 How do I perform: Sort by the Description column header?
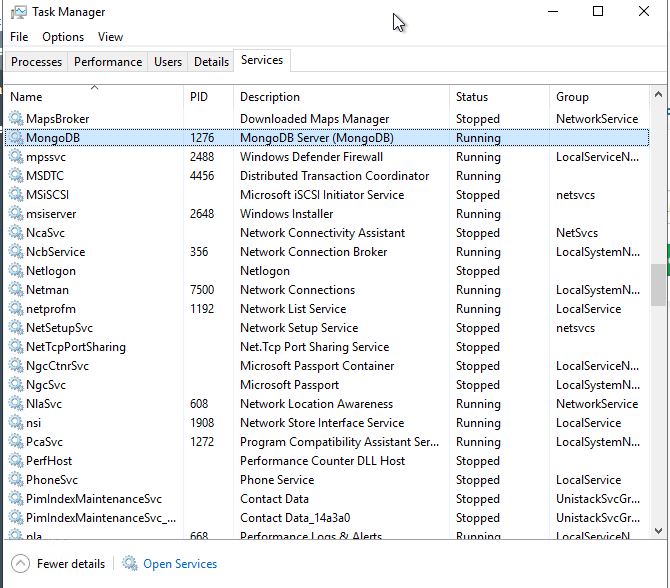pyautogui.click(x=341, y=97)
